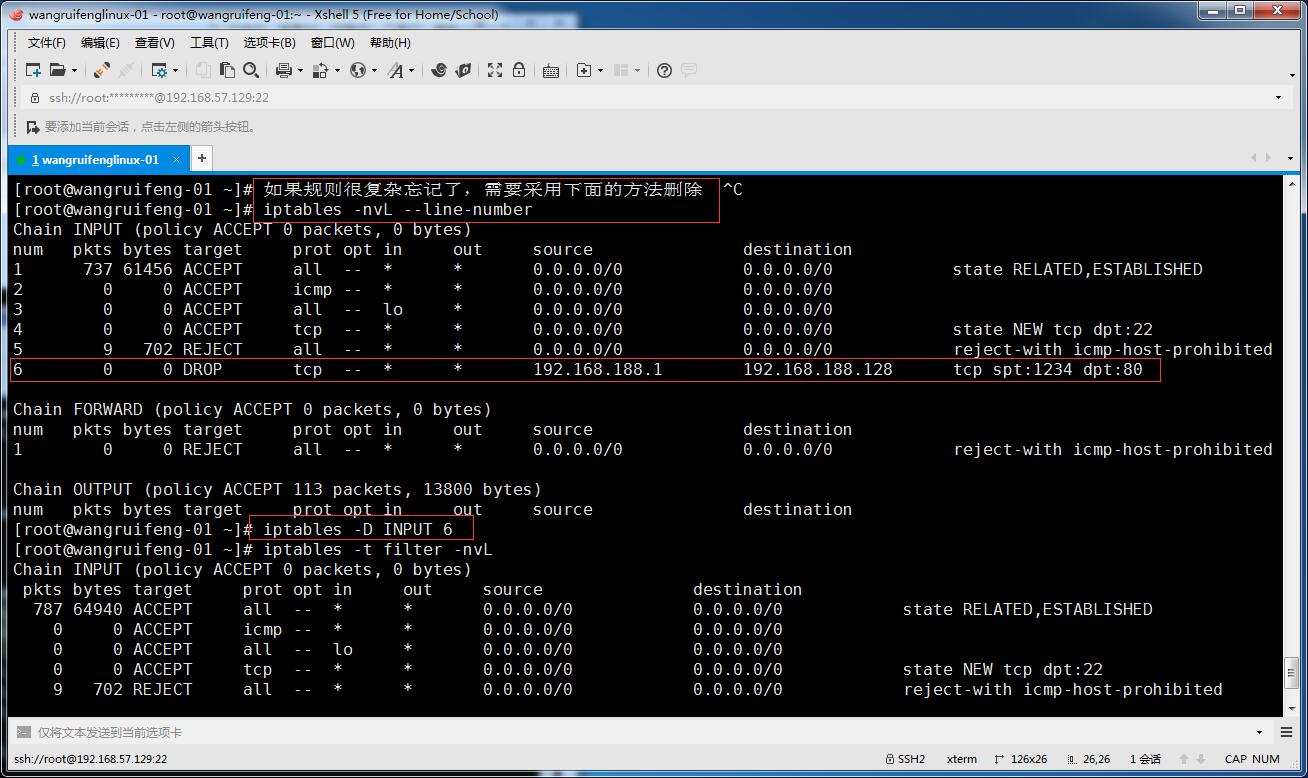Open the compose bar hamburger menu
This screenshot has width=1308, height=778.
1287,732
